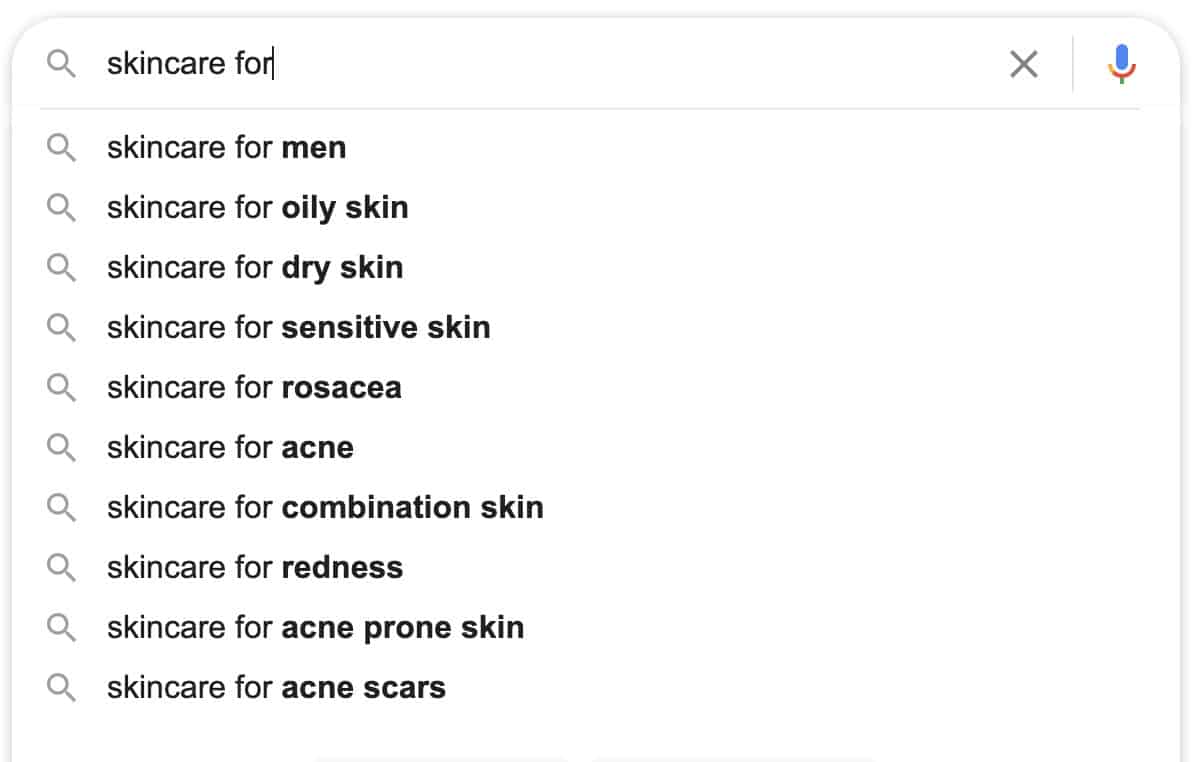Click the search icon beside 'skincare for rosacea'

[61, 387]
